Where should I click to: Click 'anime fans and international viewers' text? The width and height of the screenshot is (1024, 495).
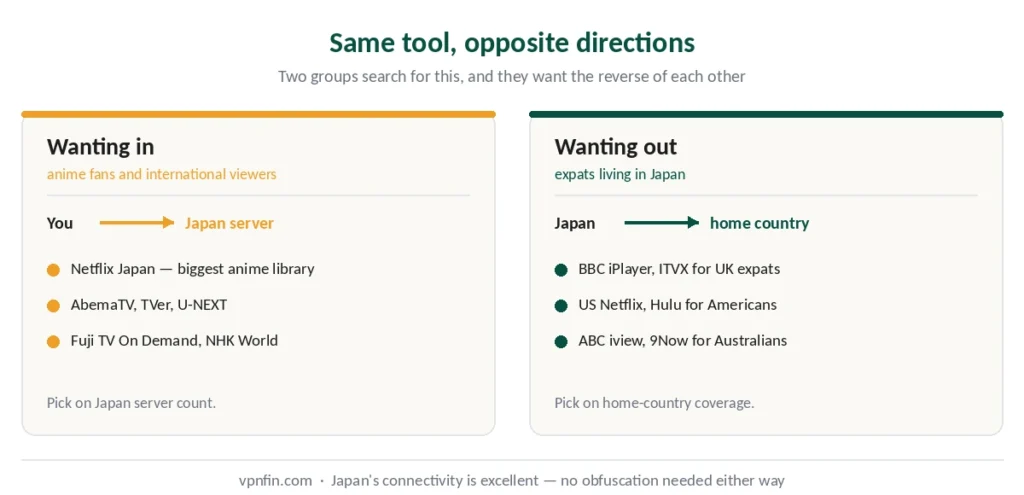pyautogui.click(x=161, y=174)
